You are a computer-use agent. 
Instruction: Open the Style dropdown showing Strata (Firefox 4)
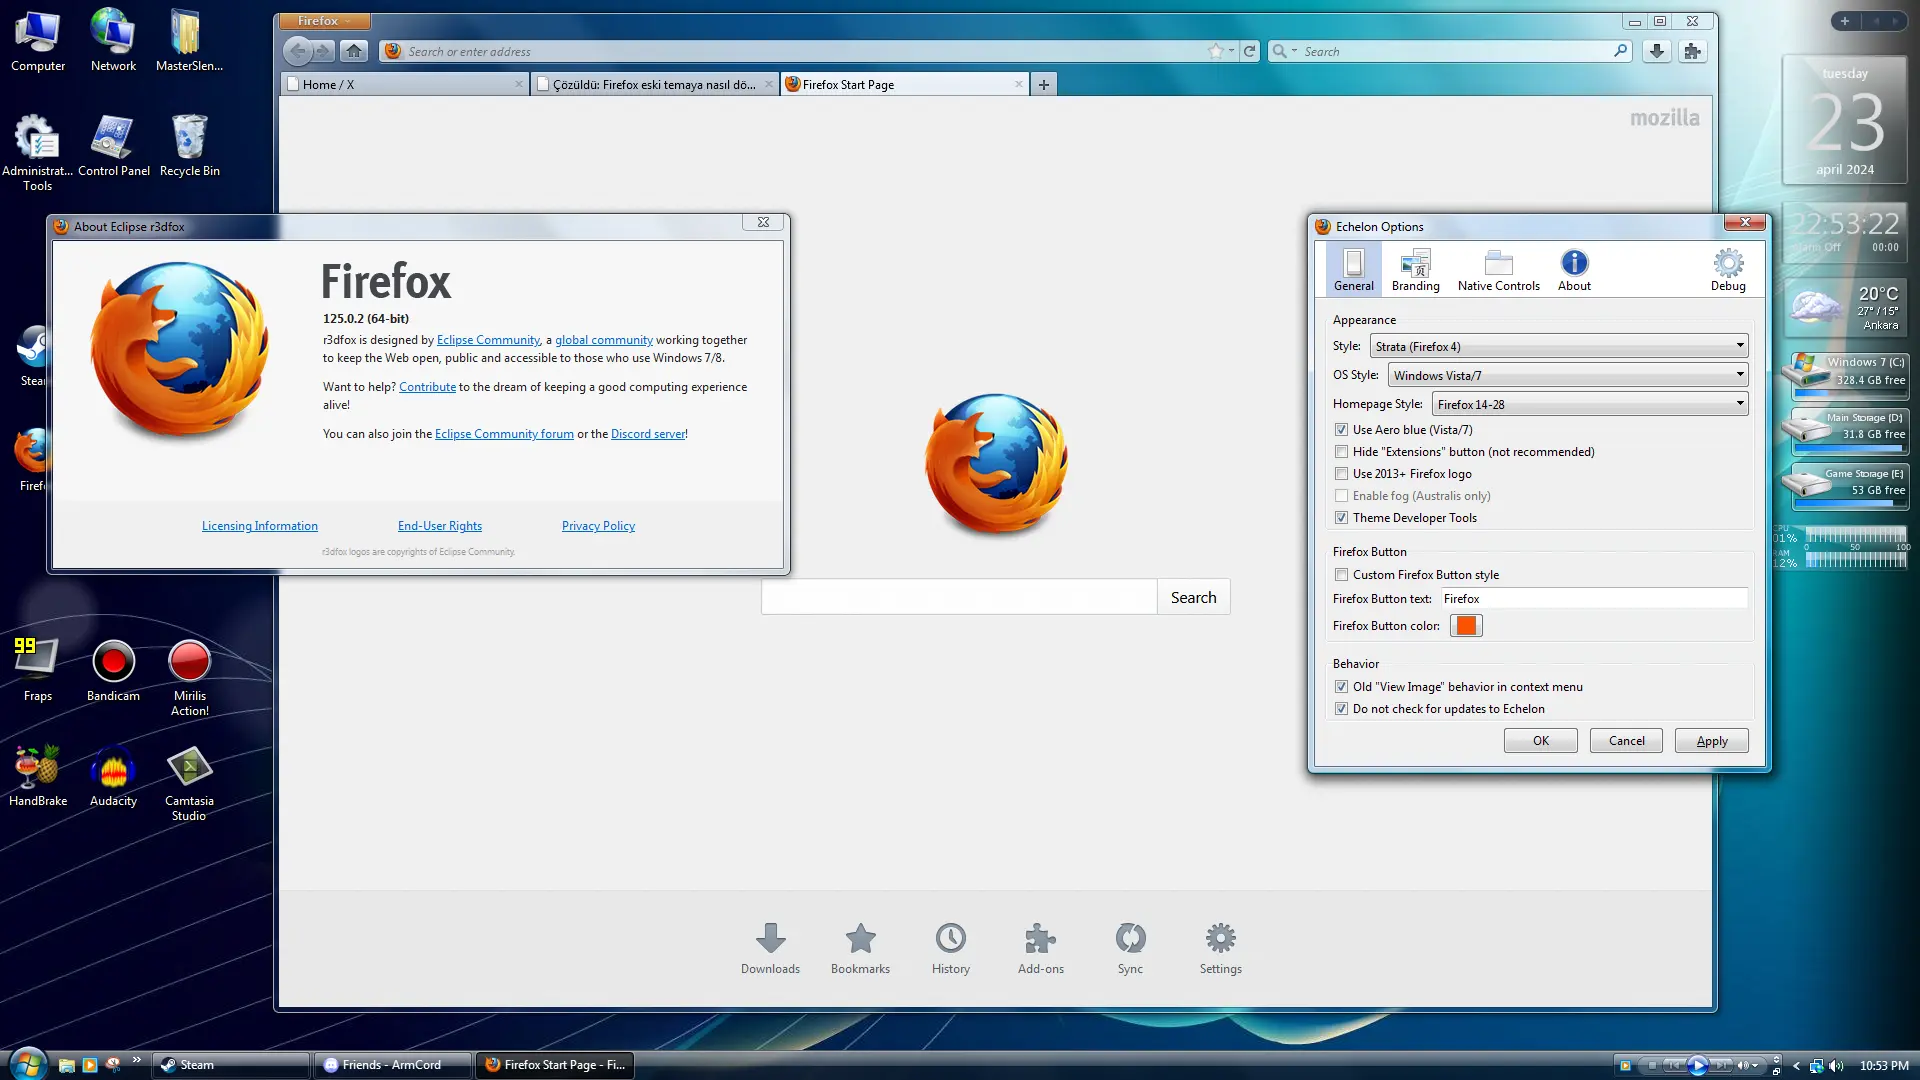pos(1559,346)
